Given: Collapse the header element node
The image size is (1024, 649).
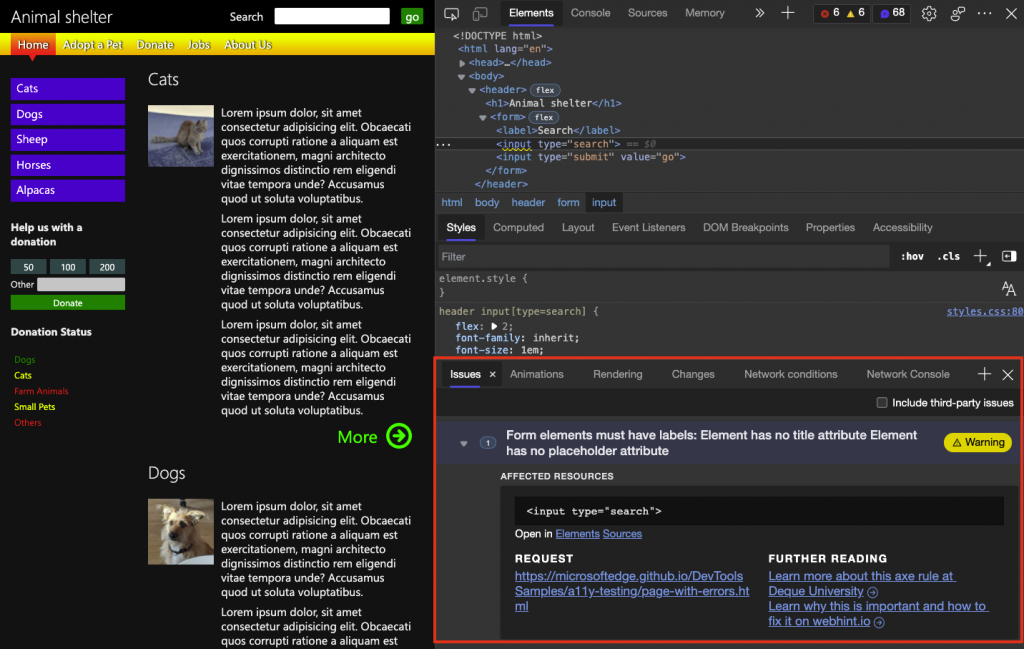Looking at the screenshot, I should (x=472, y=90).
